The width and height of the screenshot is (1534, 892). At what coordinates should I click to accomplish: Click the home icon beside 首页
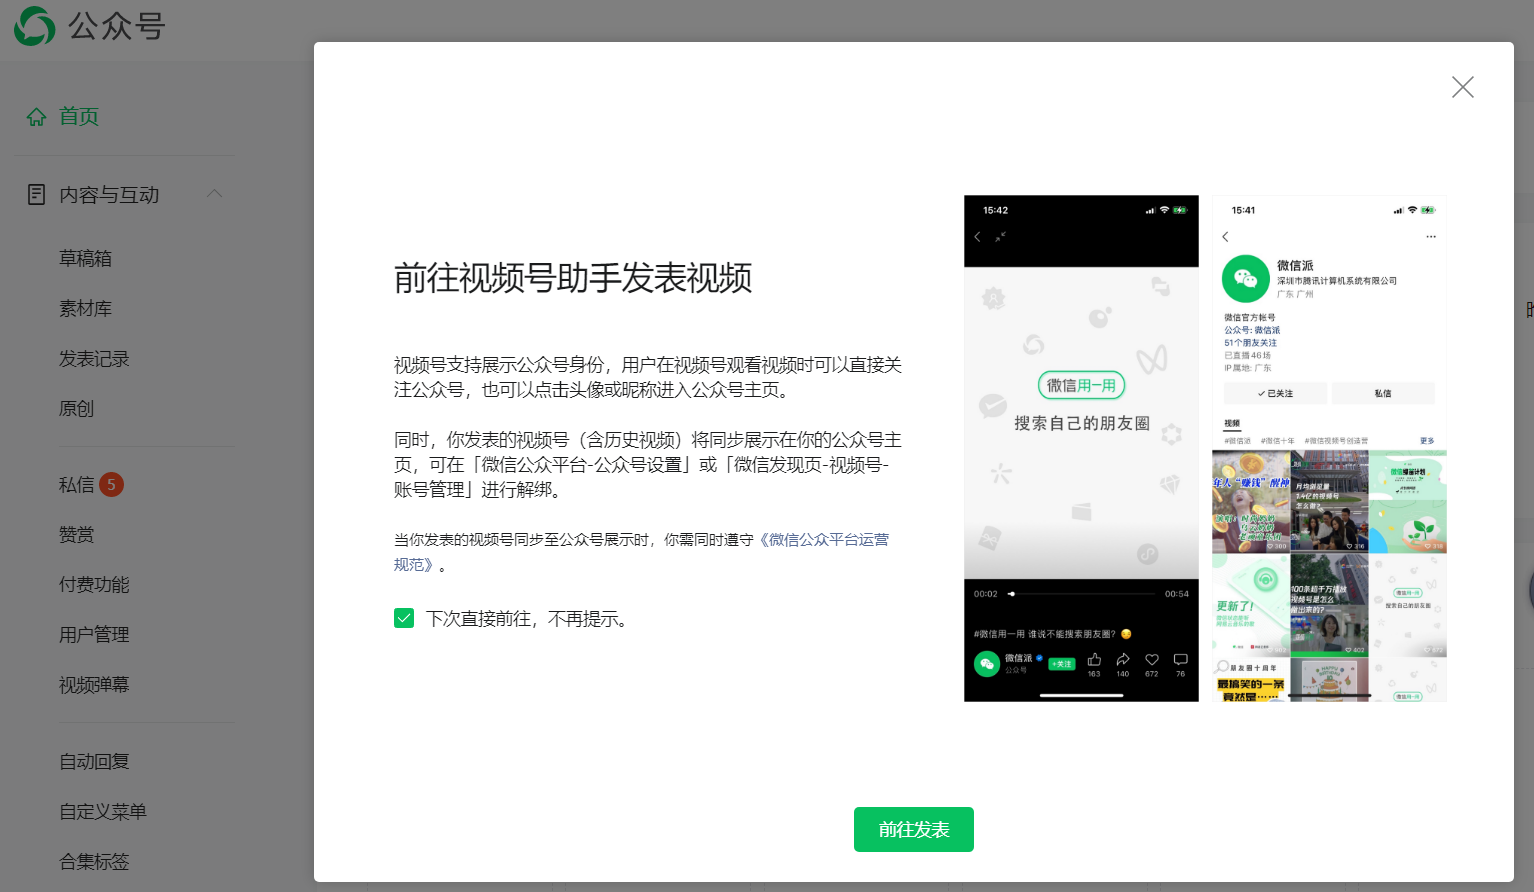pyautogui.click(x=37, y=117)
